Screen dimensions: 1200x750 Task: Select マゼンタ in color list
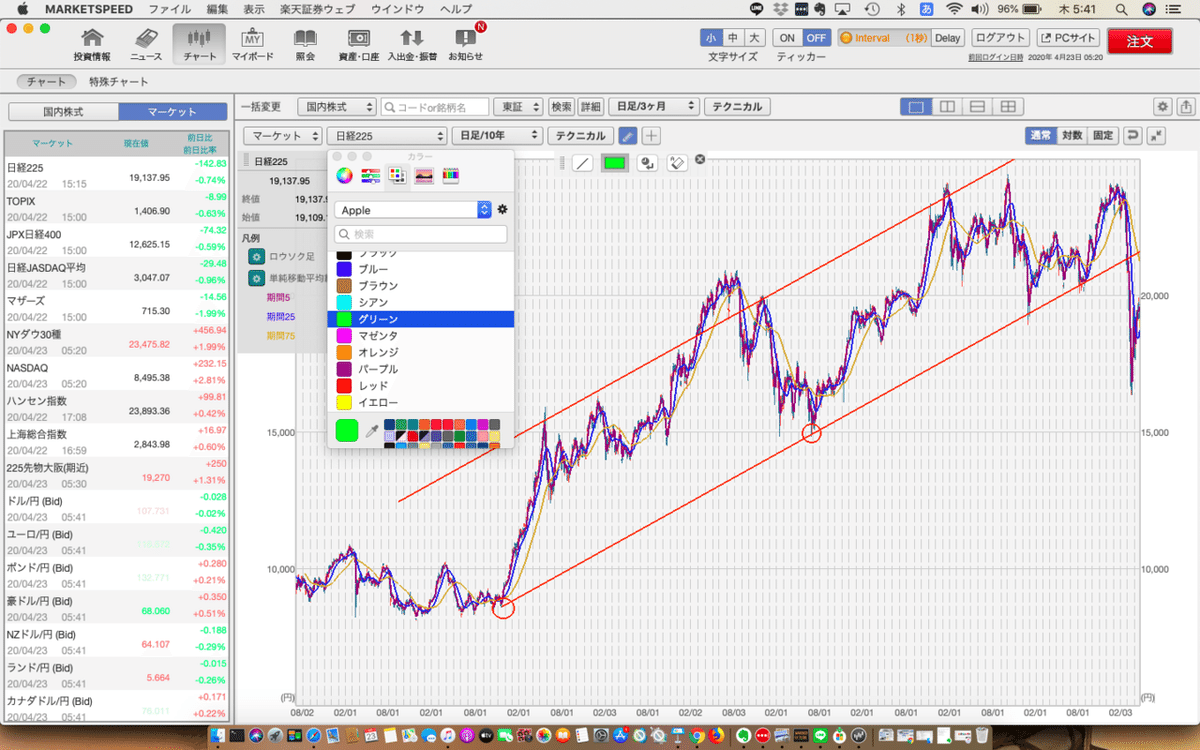tap(420, 335)
